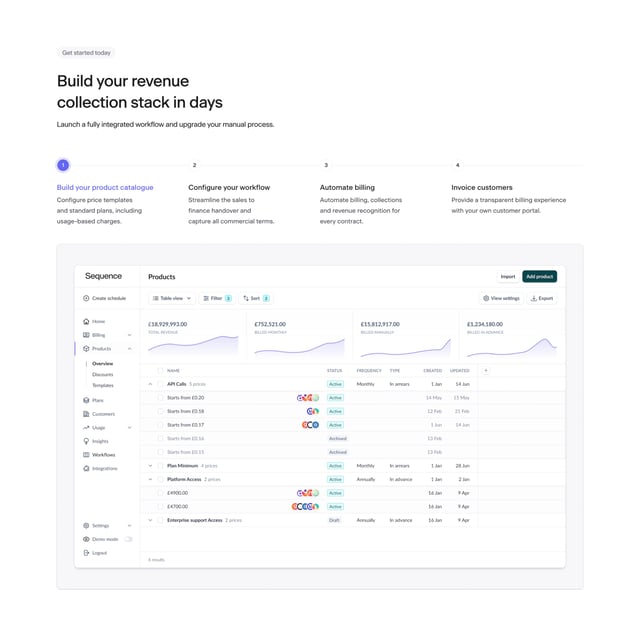The image size is (640, 621).
Task: Tick the API Calls row checkbox
Action: [x=160, y=384]
